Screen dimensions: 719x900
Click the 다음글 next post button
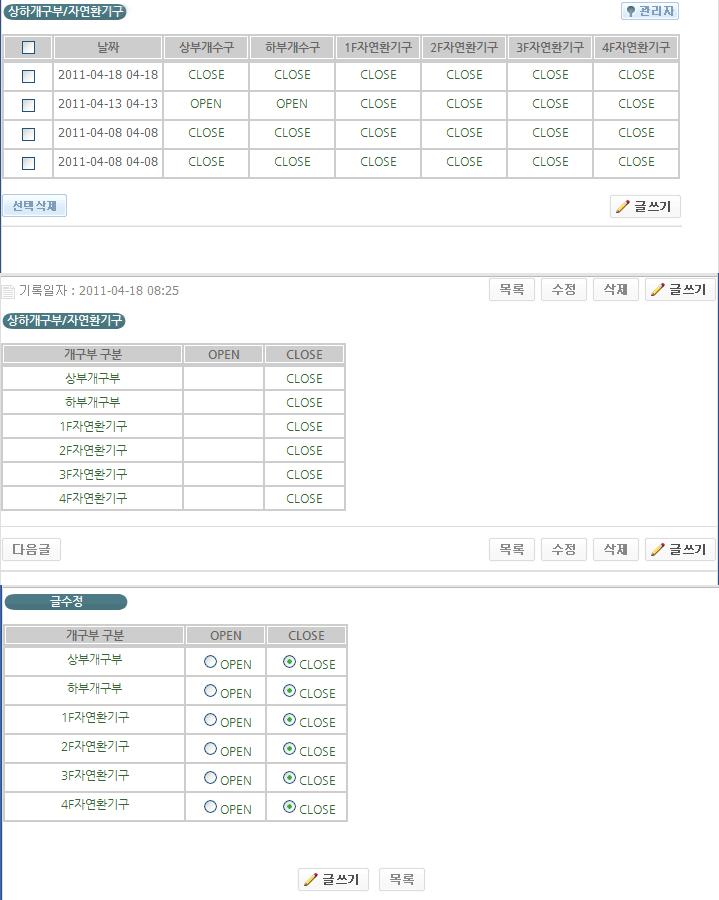(32, 549)
